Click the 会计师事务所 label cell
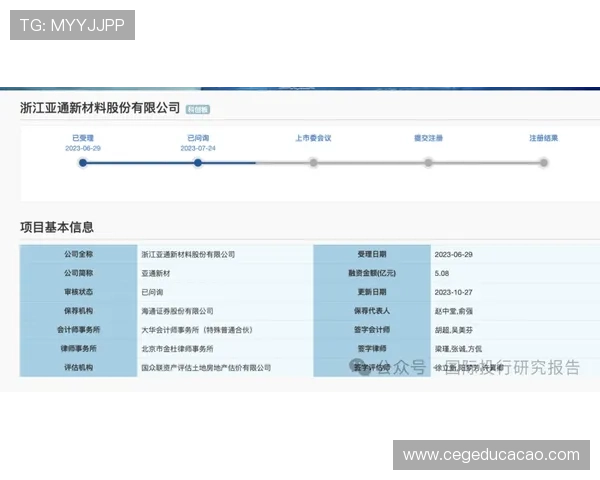 [78, 329]
